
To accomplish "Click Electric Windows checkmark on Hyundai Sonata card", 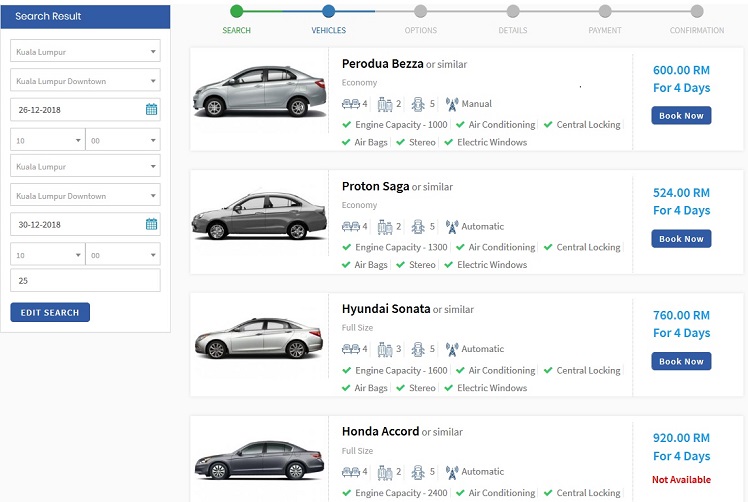I will click(x=448, y=387).
